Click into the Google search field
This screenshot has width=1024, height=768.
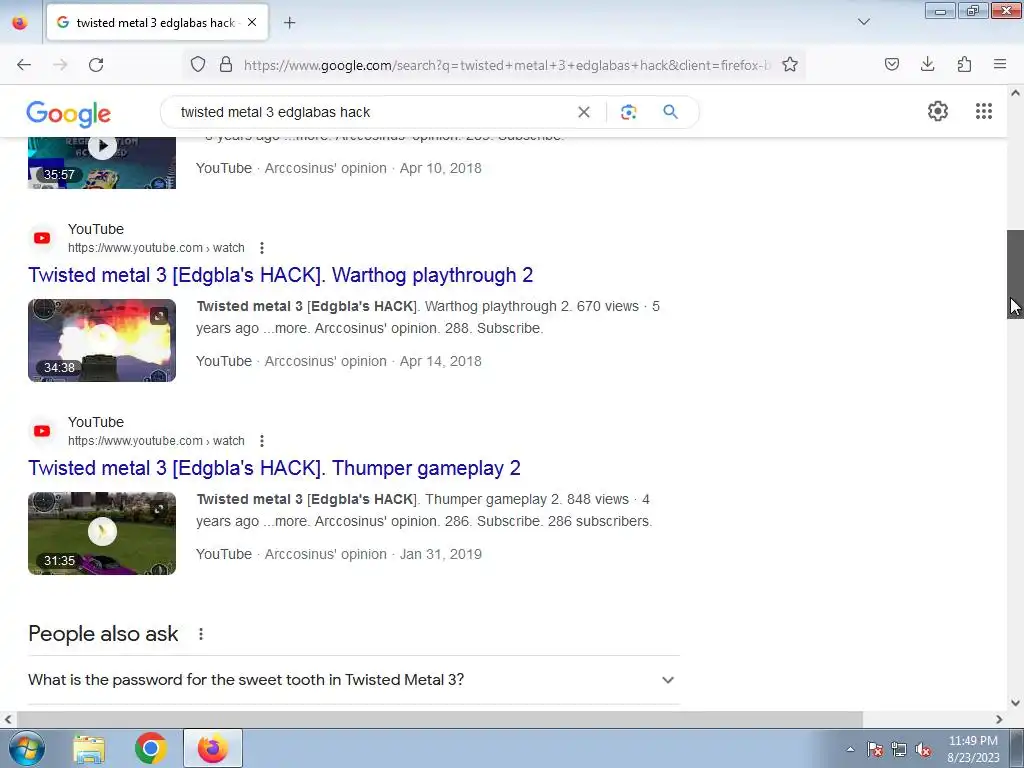[x=372, y=112]
